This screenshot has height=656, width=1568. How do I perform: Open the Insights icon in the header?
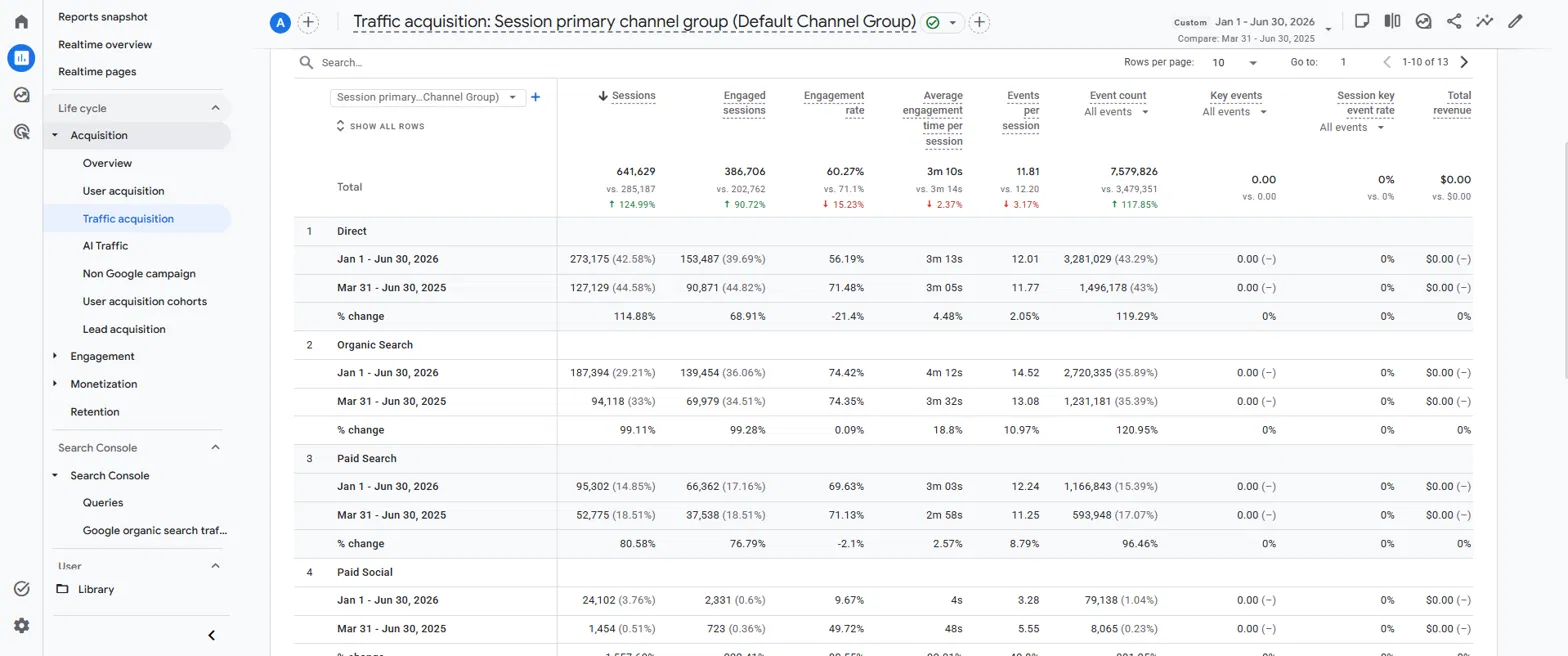coord(1423,21)
